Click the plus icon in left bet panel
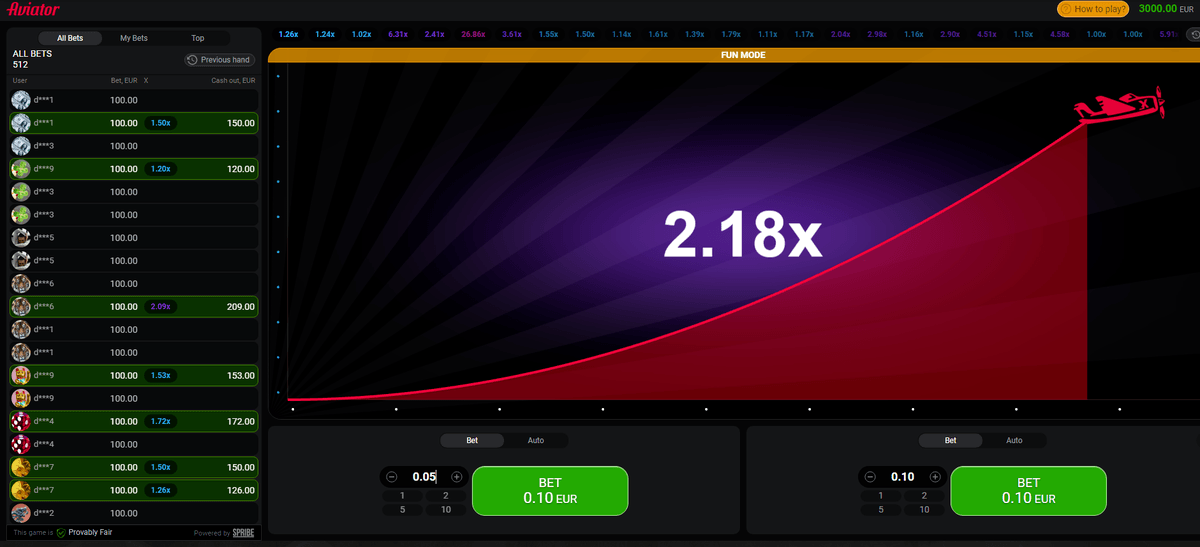 click(x=457, y=477)
